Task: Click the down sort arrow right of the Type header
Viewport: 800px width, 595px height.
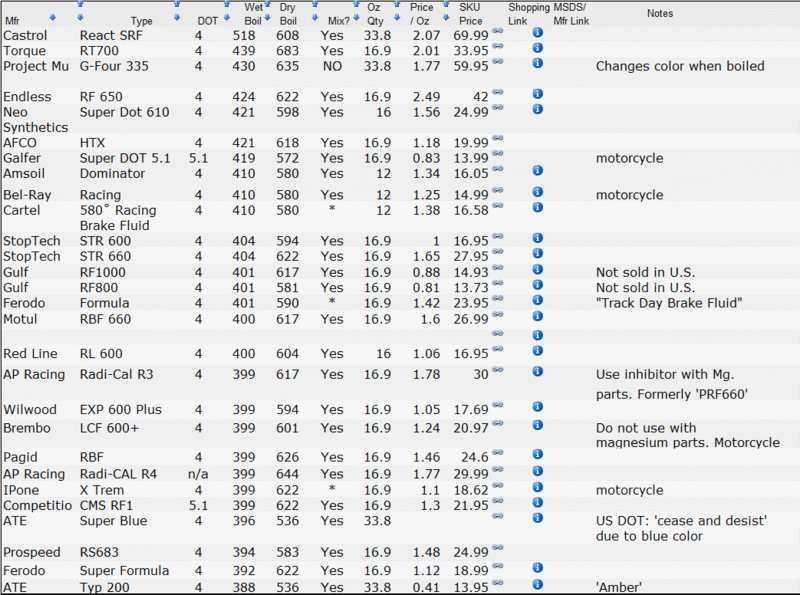Action: click(x=177, y=18)
